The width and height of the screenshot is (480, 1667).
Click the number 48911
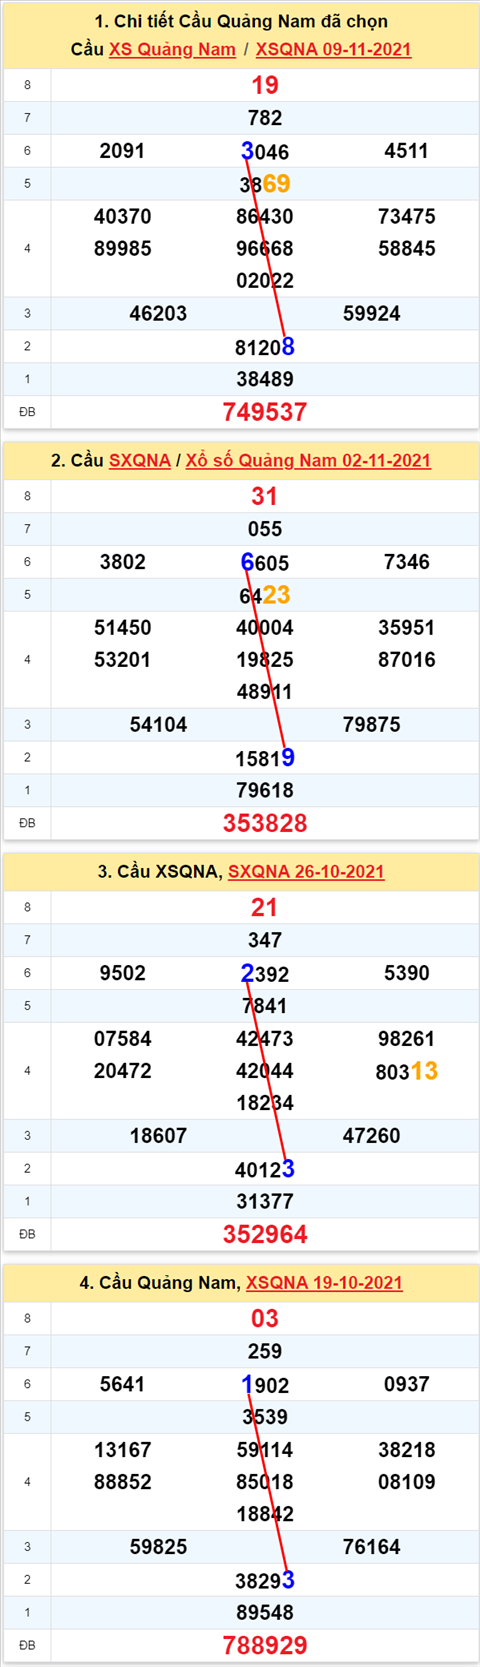[265, 692]
